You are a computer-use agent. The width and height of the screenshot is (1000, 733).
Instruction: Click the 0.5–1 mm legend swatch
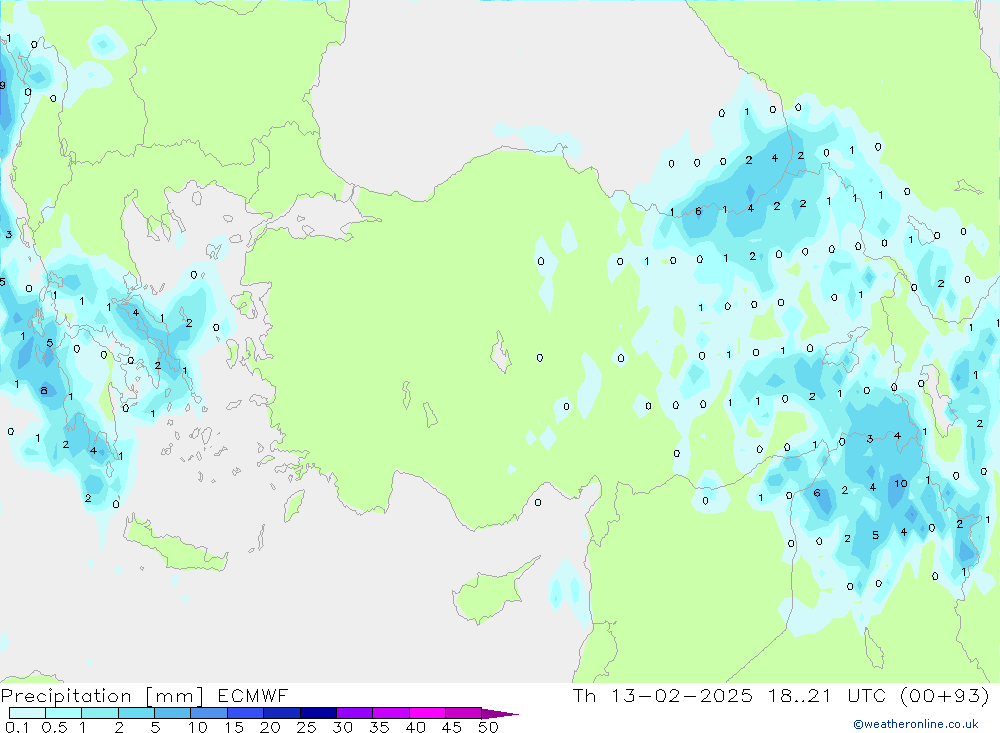click(64, 713)
